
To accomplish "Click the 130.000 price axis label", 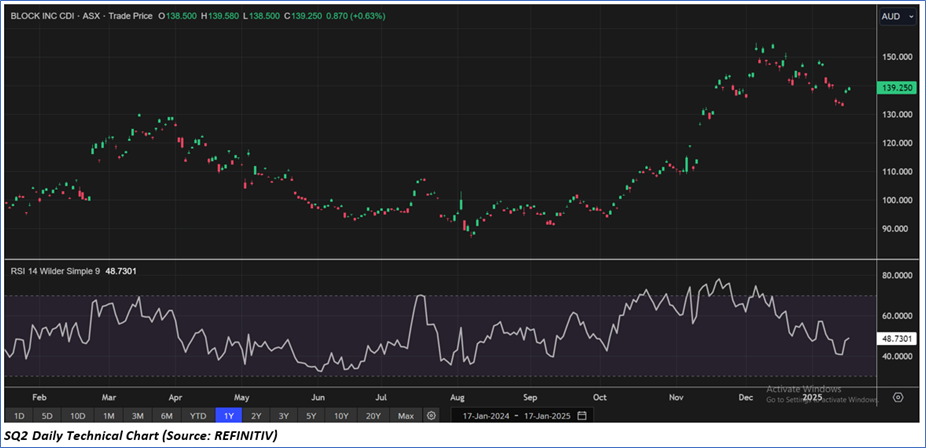I will (898, 115).
